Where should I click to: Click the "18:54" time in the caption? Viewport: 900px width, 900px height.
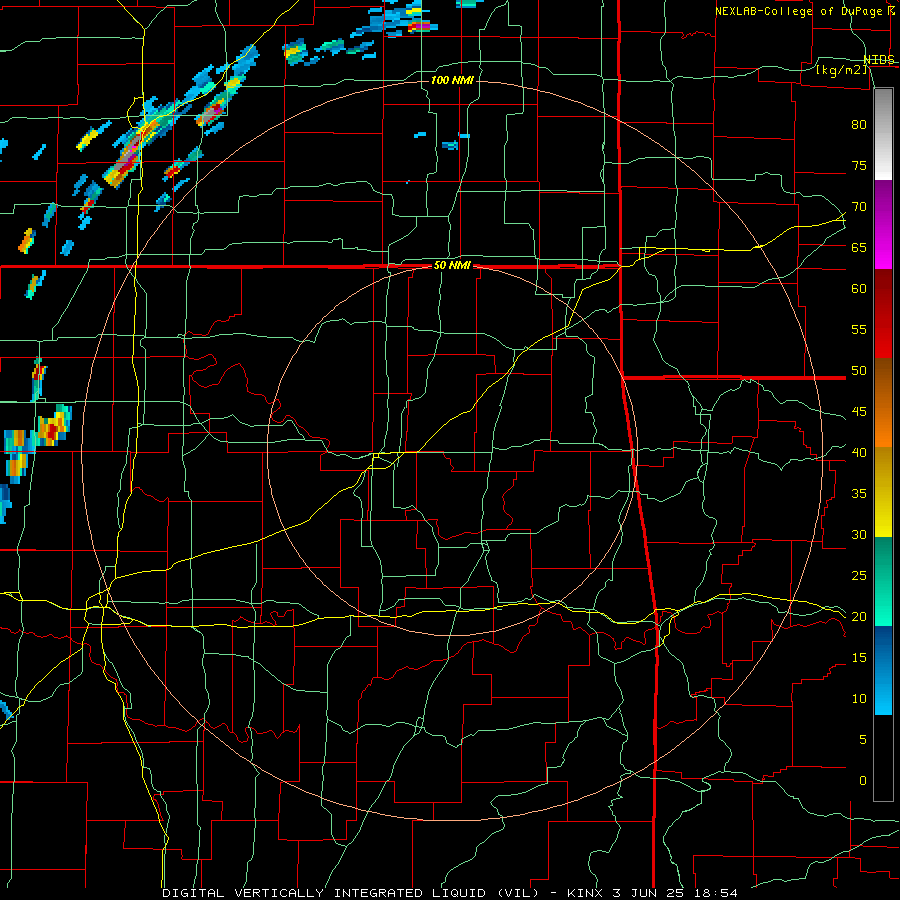pos(715,893)
